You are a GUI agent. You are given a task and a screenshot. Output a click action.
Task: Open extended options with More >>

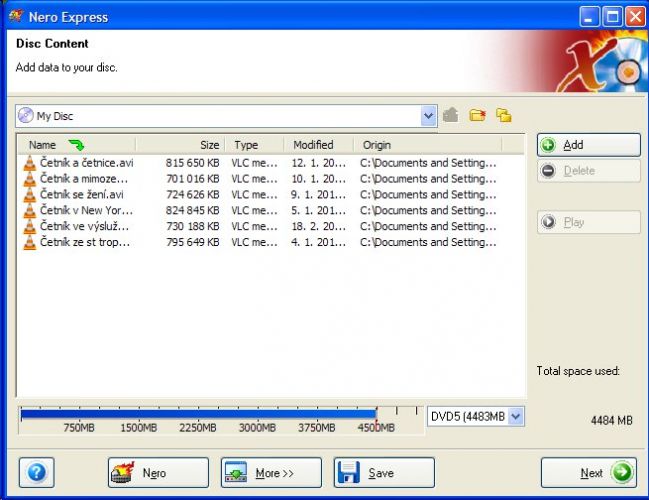271,472
